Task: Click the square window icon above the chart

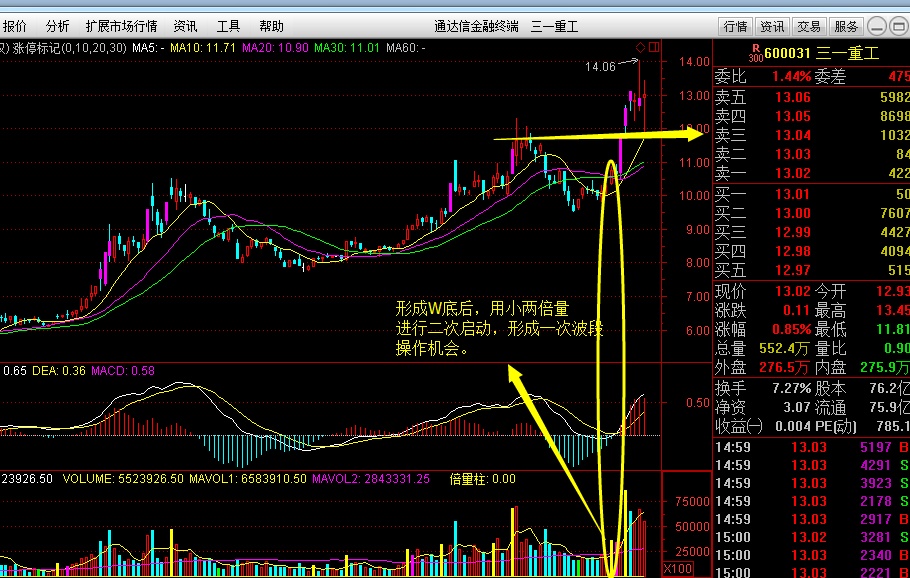Action: (654, 47)
